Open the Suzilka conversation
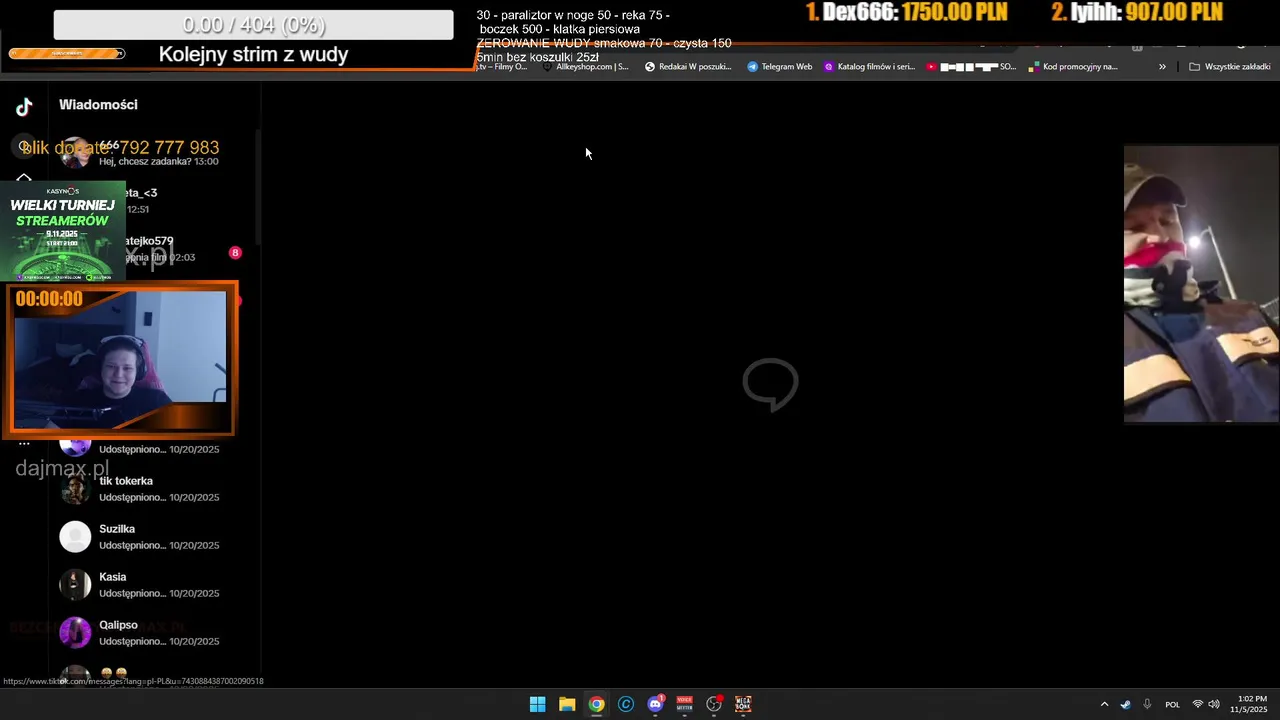The image size is (1280, 720). [155, 537]
